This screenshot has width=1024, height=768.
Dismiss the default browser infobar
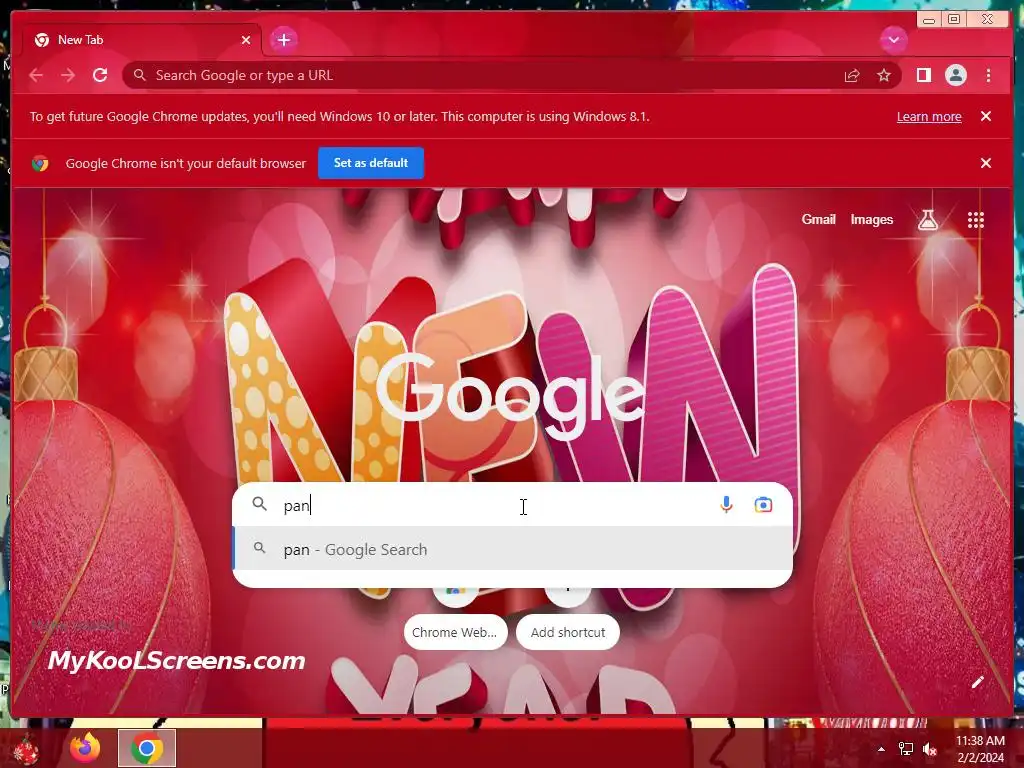(985, 163)
